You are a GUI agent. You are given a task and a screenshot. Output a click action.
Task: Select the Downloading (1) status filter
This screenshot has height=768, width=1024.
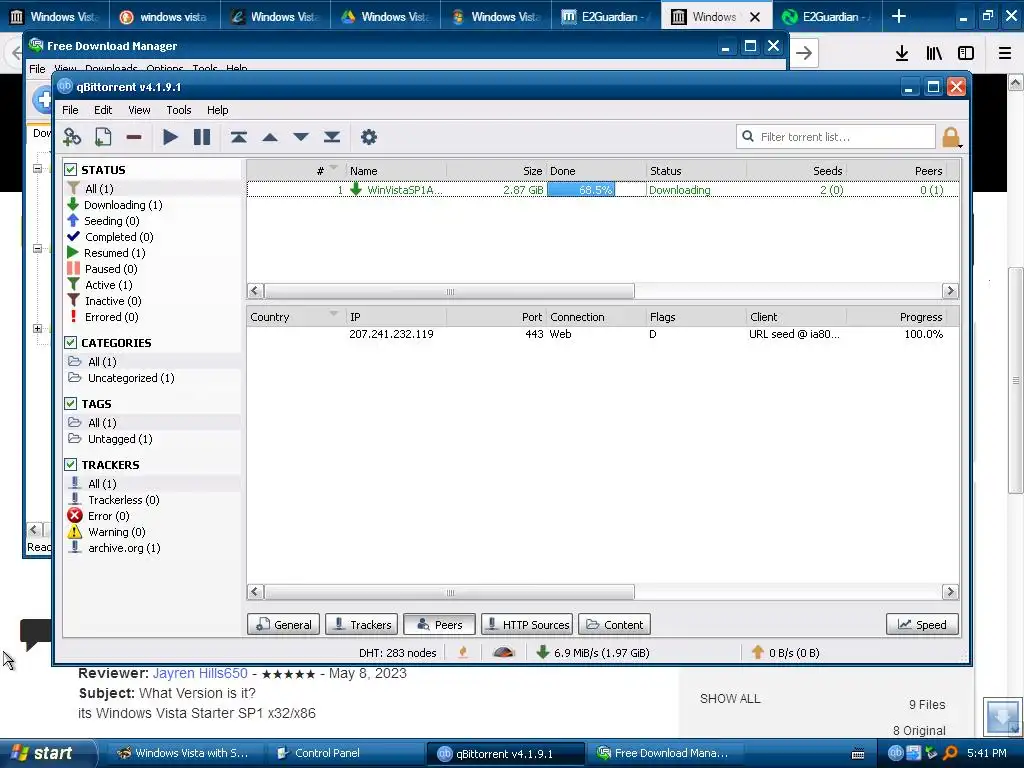(123, 205)
